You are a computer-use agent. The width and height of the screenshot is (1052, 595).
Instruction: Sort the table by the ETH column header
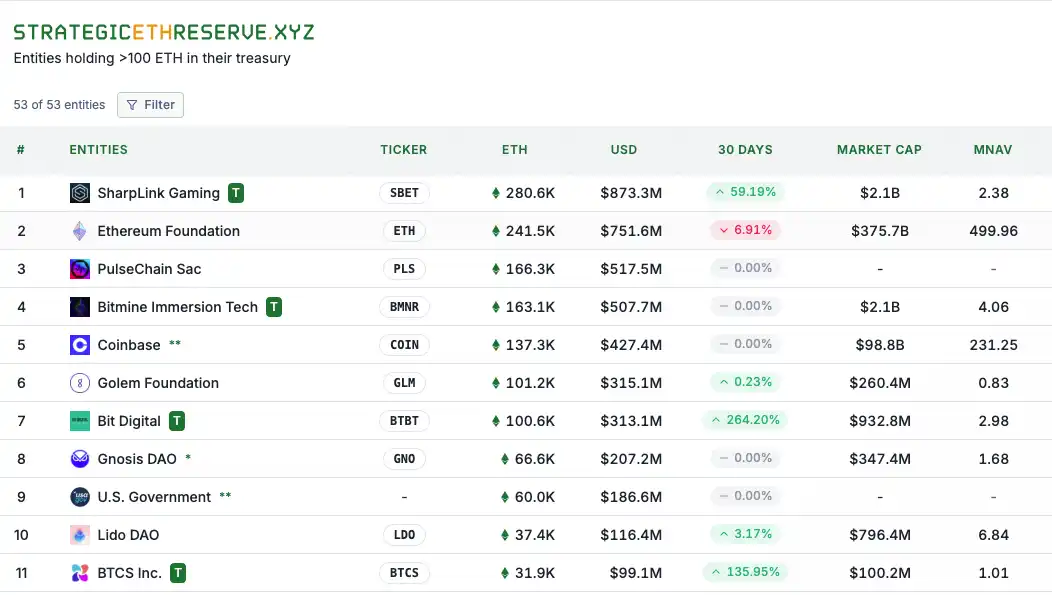[x=514, y=149]
